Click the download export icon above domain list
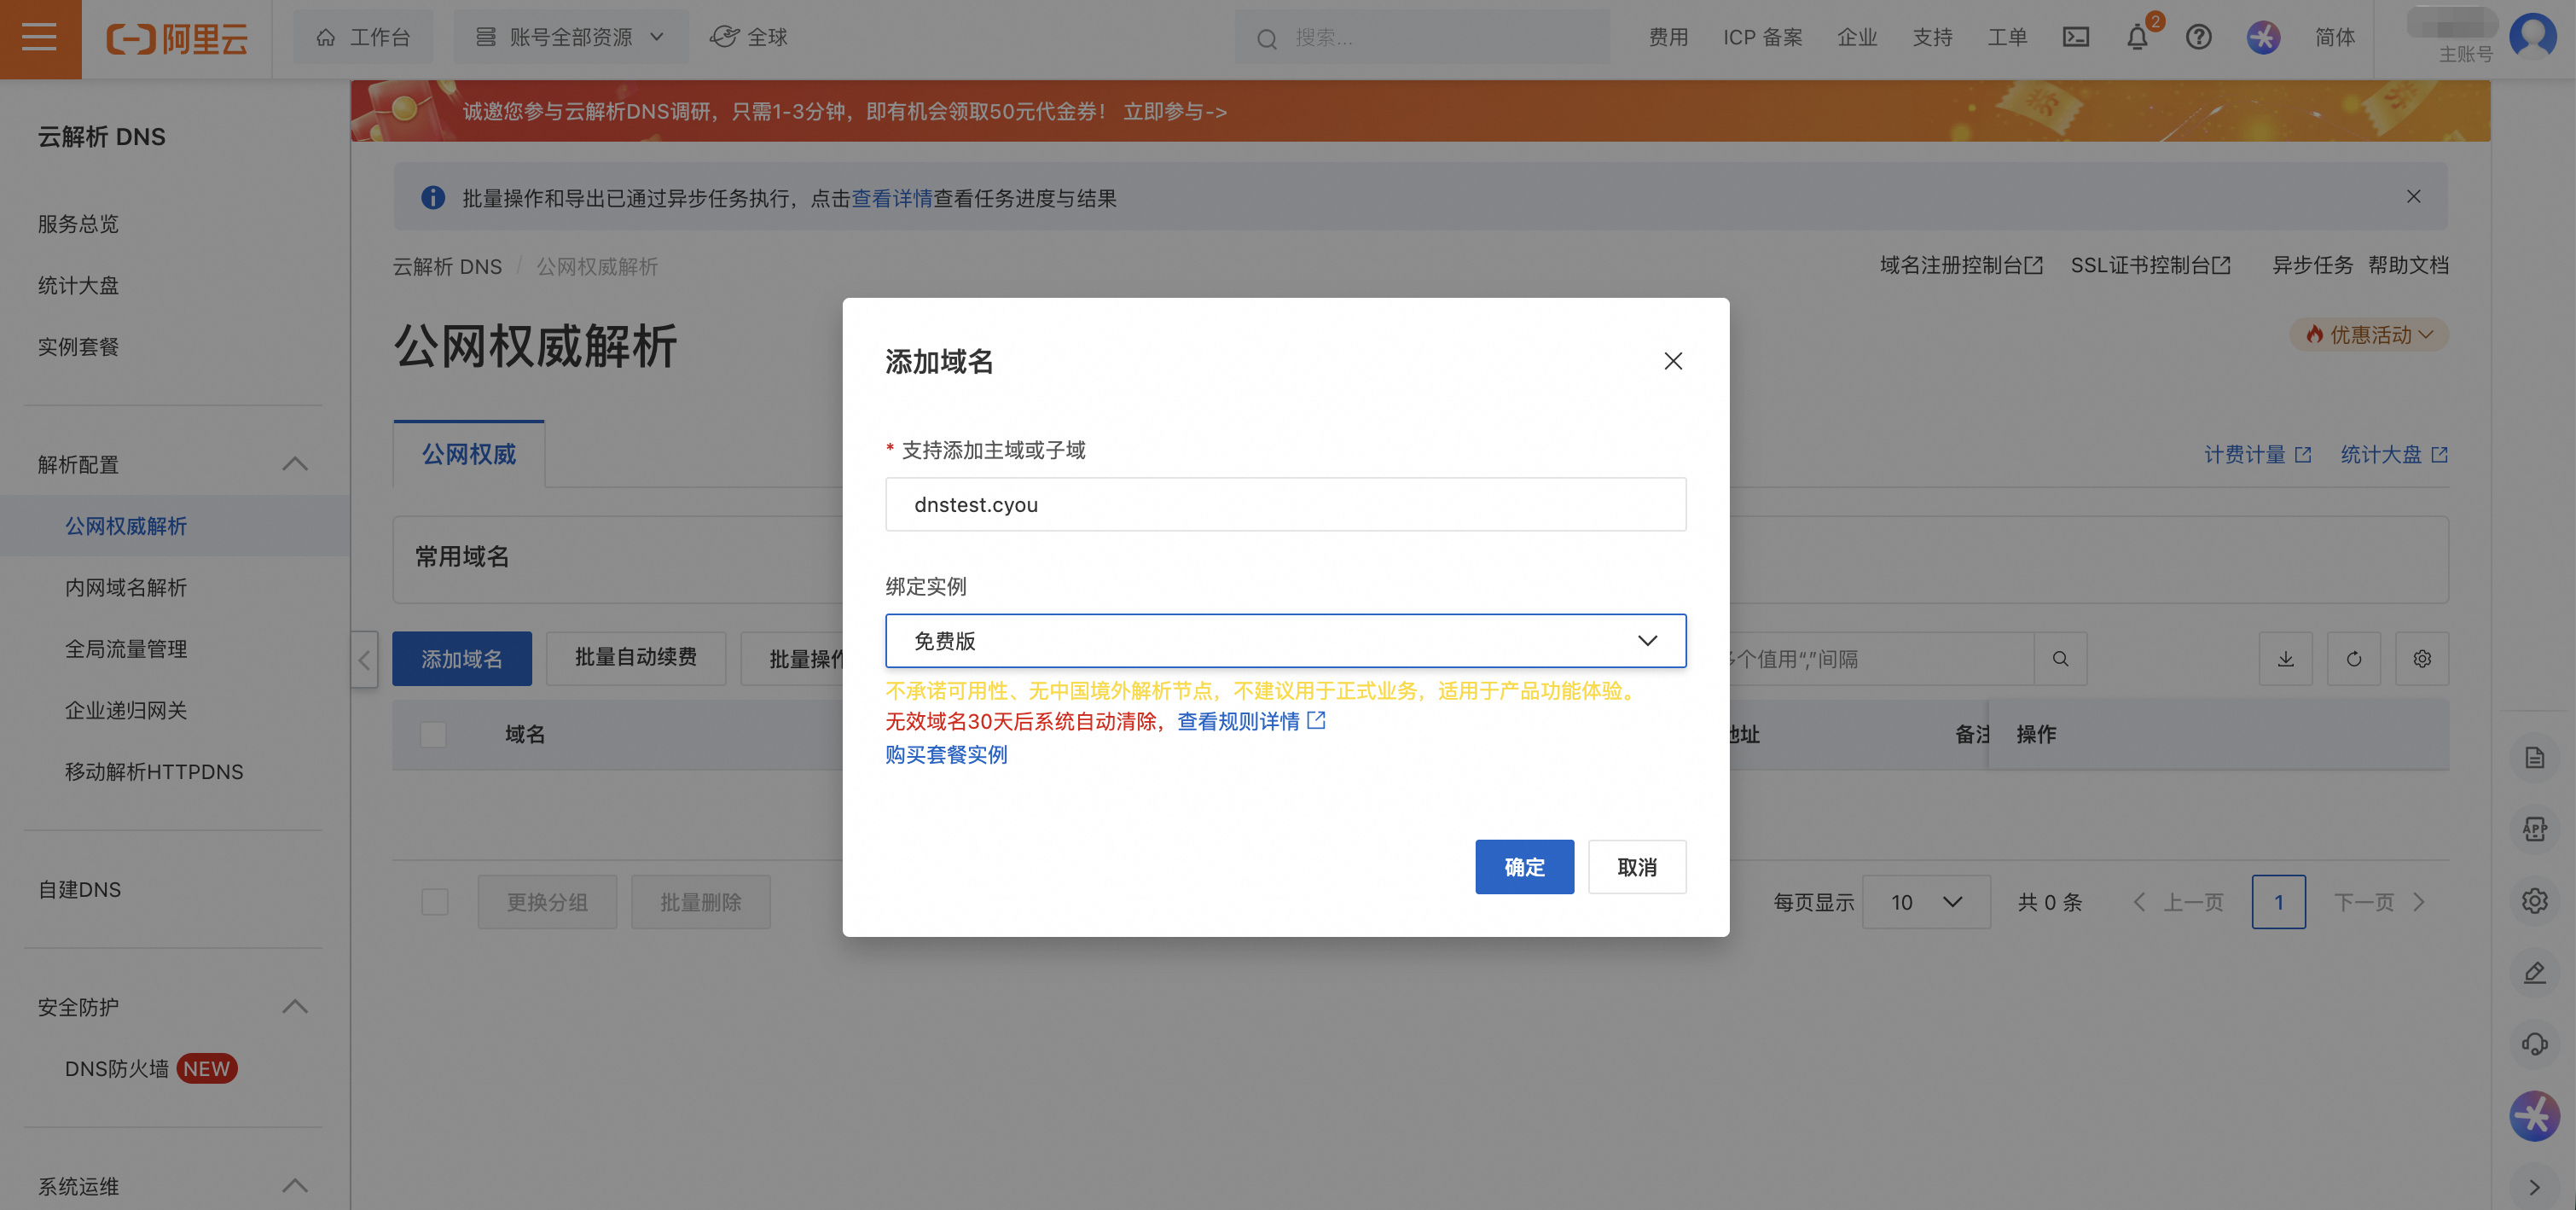The height and width of the screenshot is (1210, 2576). pos(2285,658)
